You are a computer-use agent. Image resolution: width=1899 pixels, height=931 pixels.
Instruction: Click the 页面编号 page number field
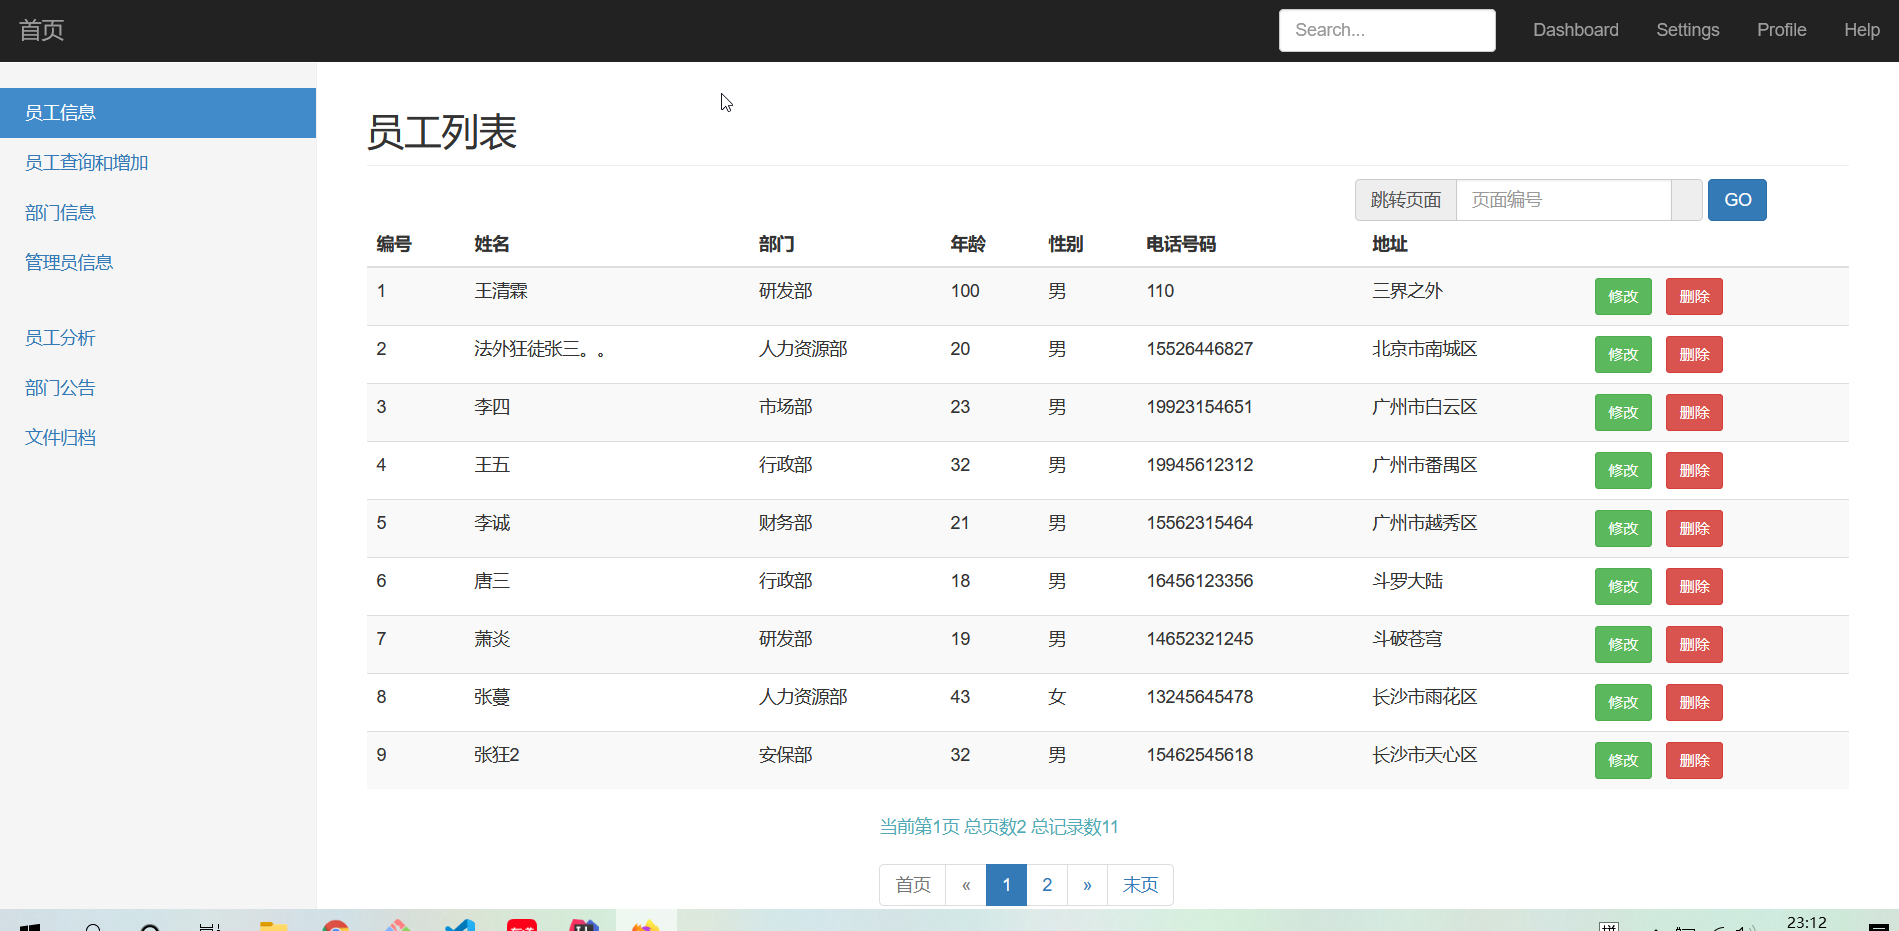point(1563,200)
